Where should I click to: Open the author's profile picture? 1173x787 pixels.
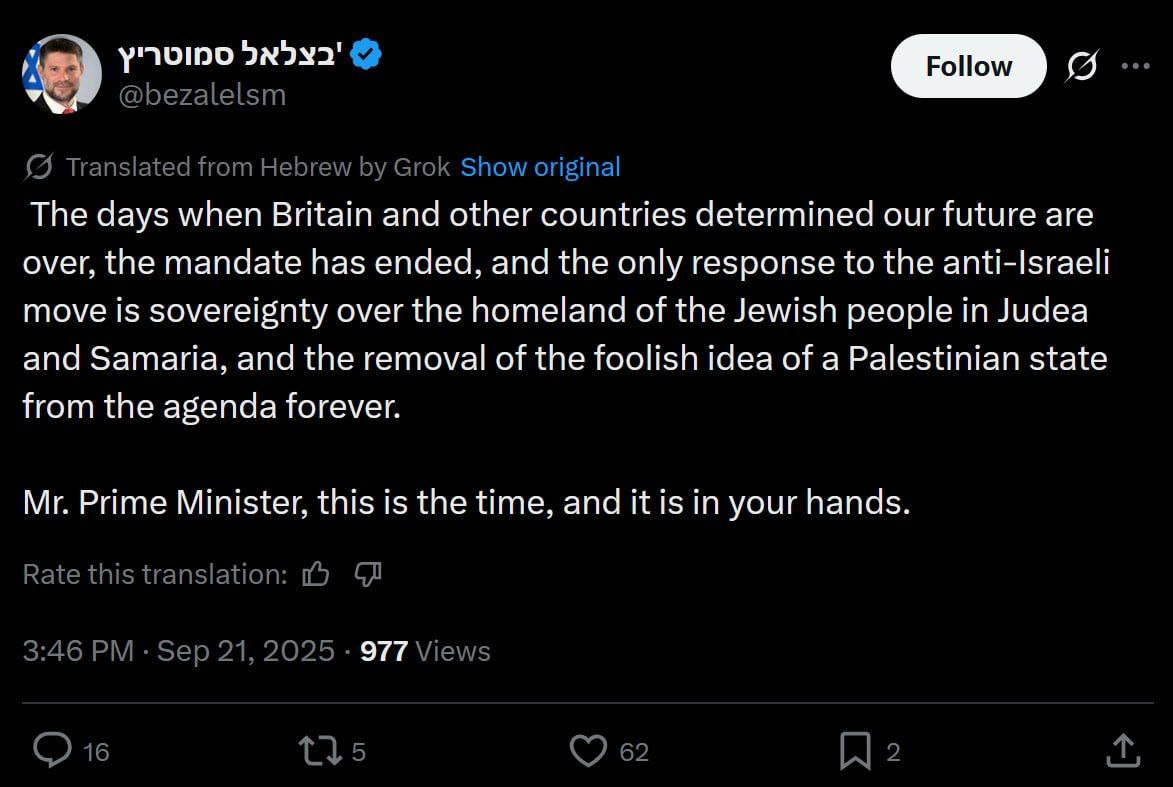62,73
